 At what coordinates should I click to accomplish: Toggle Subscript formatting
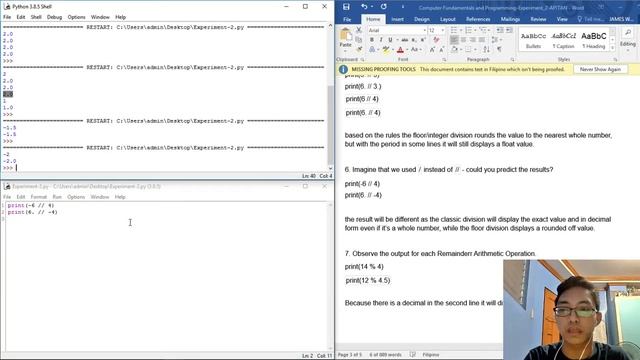point(414,40)
